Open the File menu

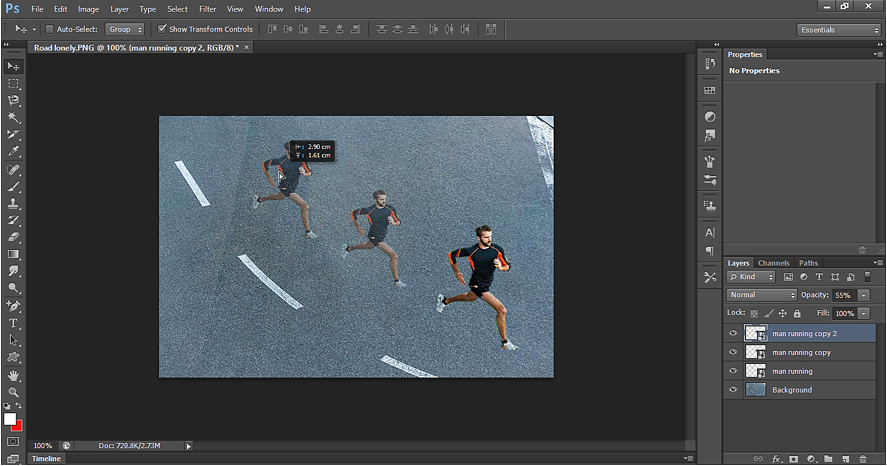coord(37,9)
